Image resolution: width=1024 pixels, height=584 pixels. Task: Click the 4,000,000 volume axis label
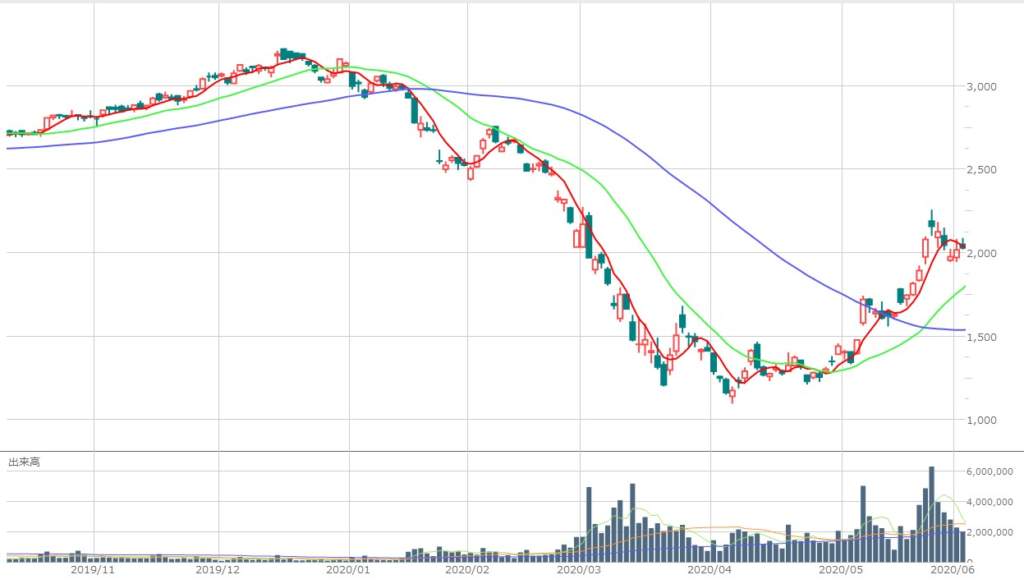tap(989, 502)
